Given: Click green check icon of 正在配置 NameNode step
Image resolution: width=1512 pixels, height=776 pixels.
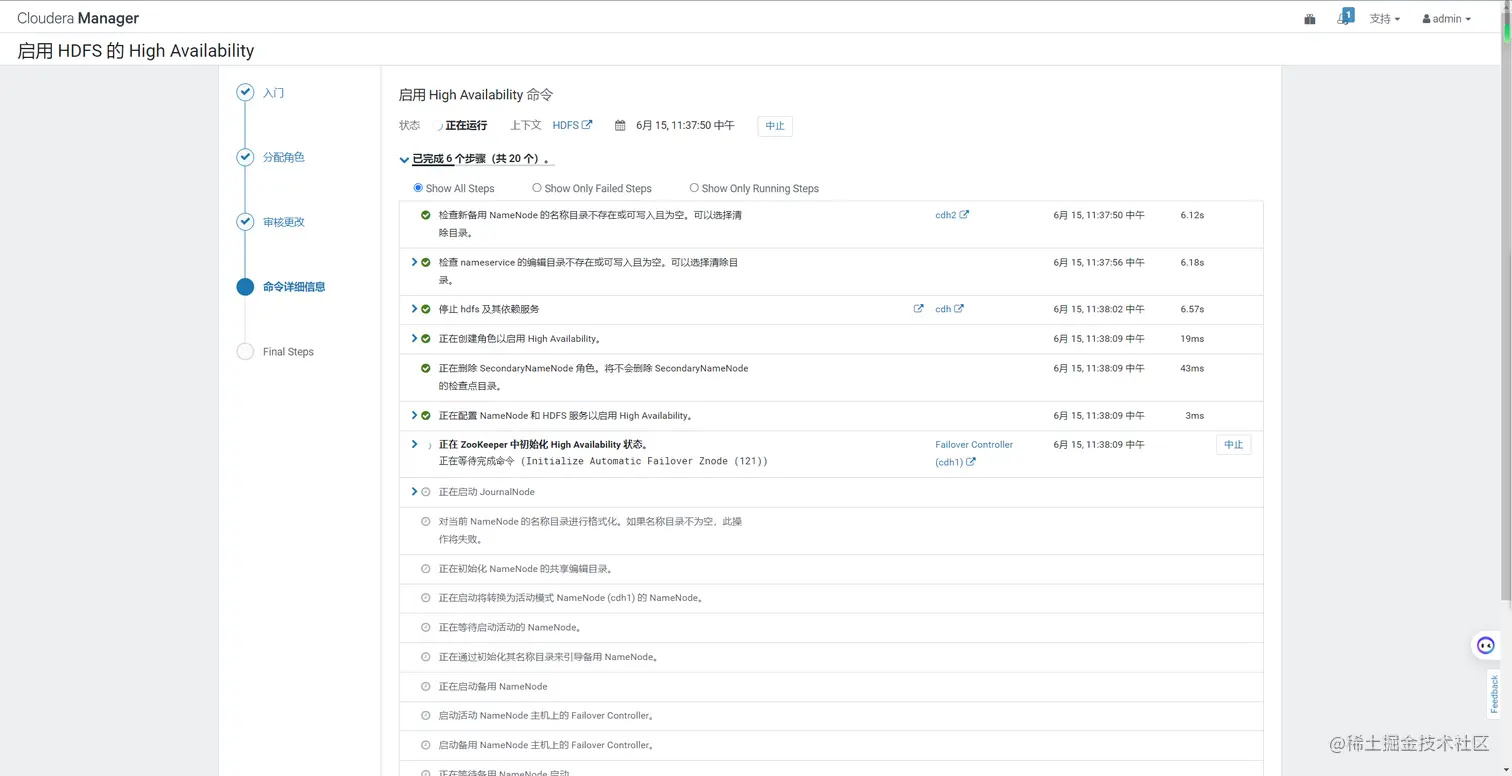Looking at the screenshot, I should coord(426,415).
